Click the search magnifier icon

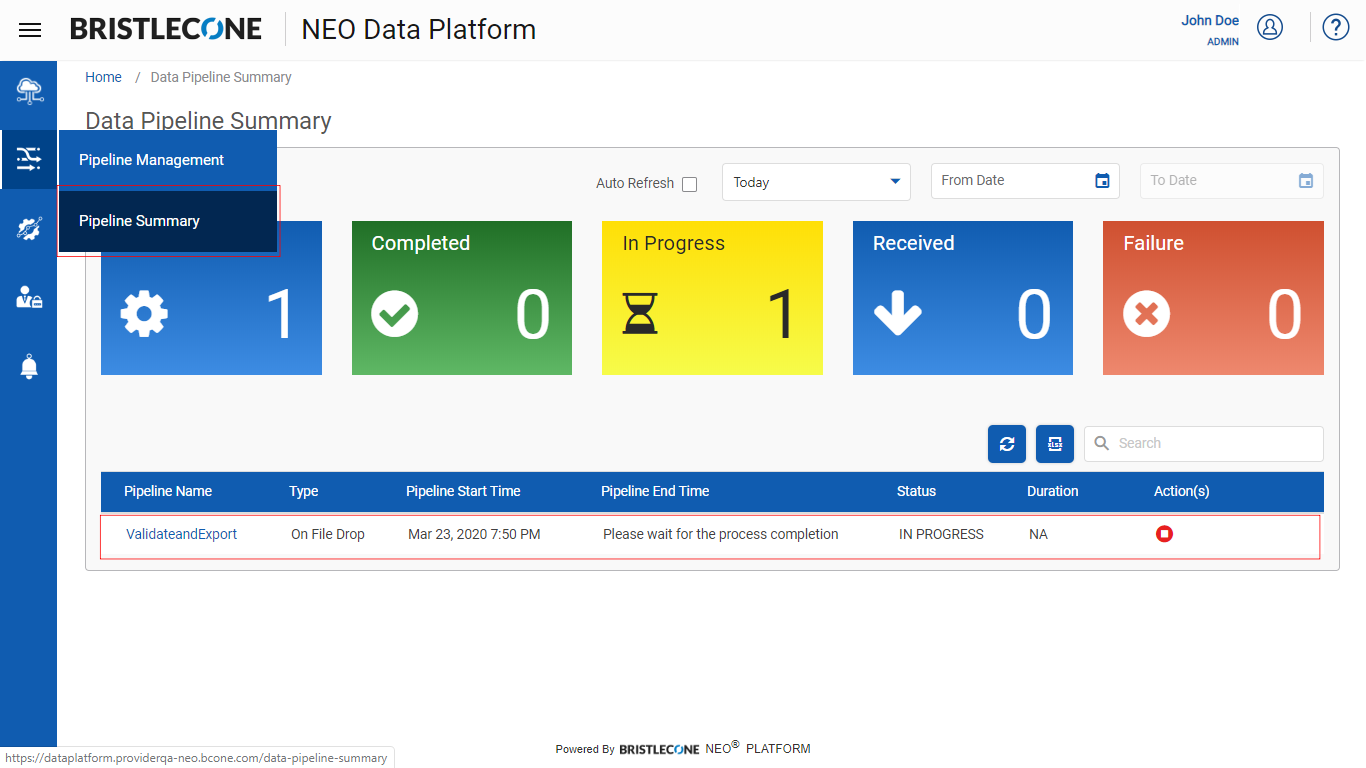click(x=1101, y=443)
